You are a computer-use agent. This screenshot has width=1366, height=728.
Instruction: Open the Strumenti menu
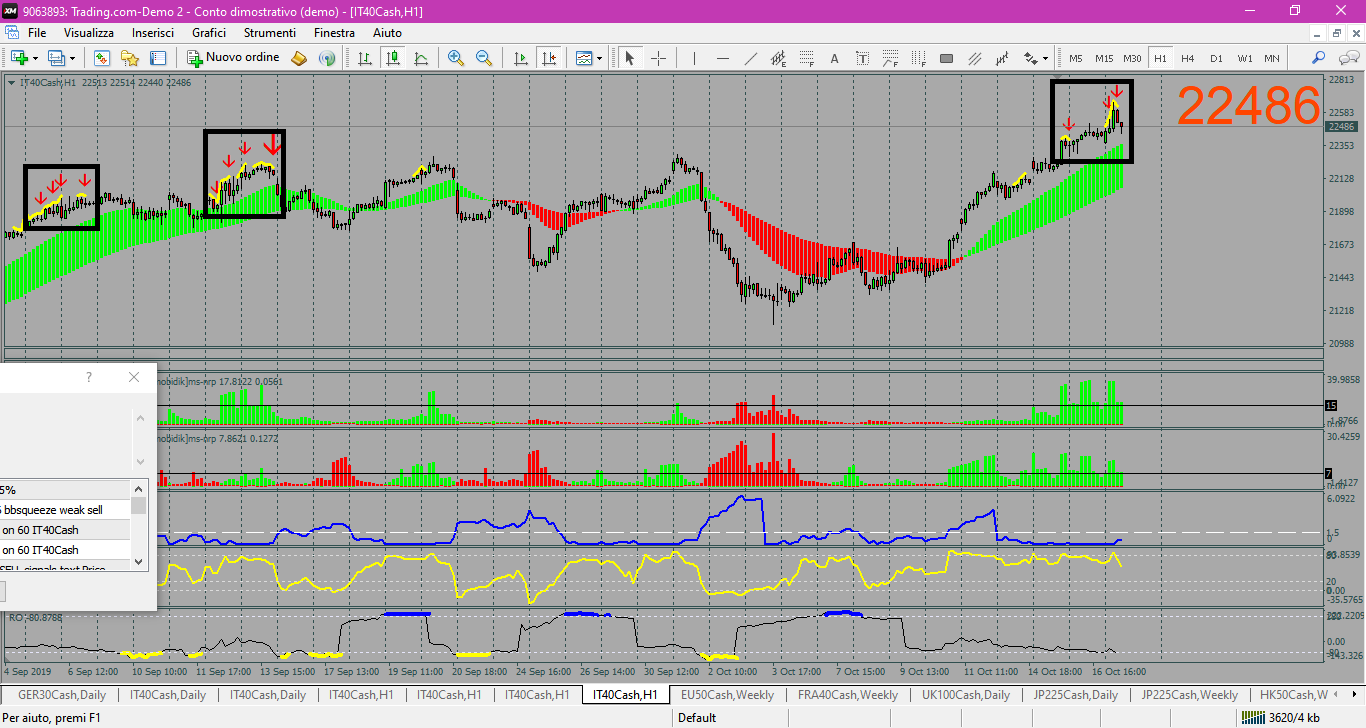pos(270,33)
